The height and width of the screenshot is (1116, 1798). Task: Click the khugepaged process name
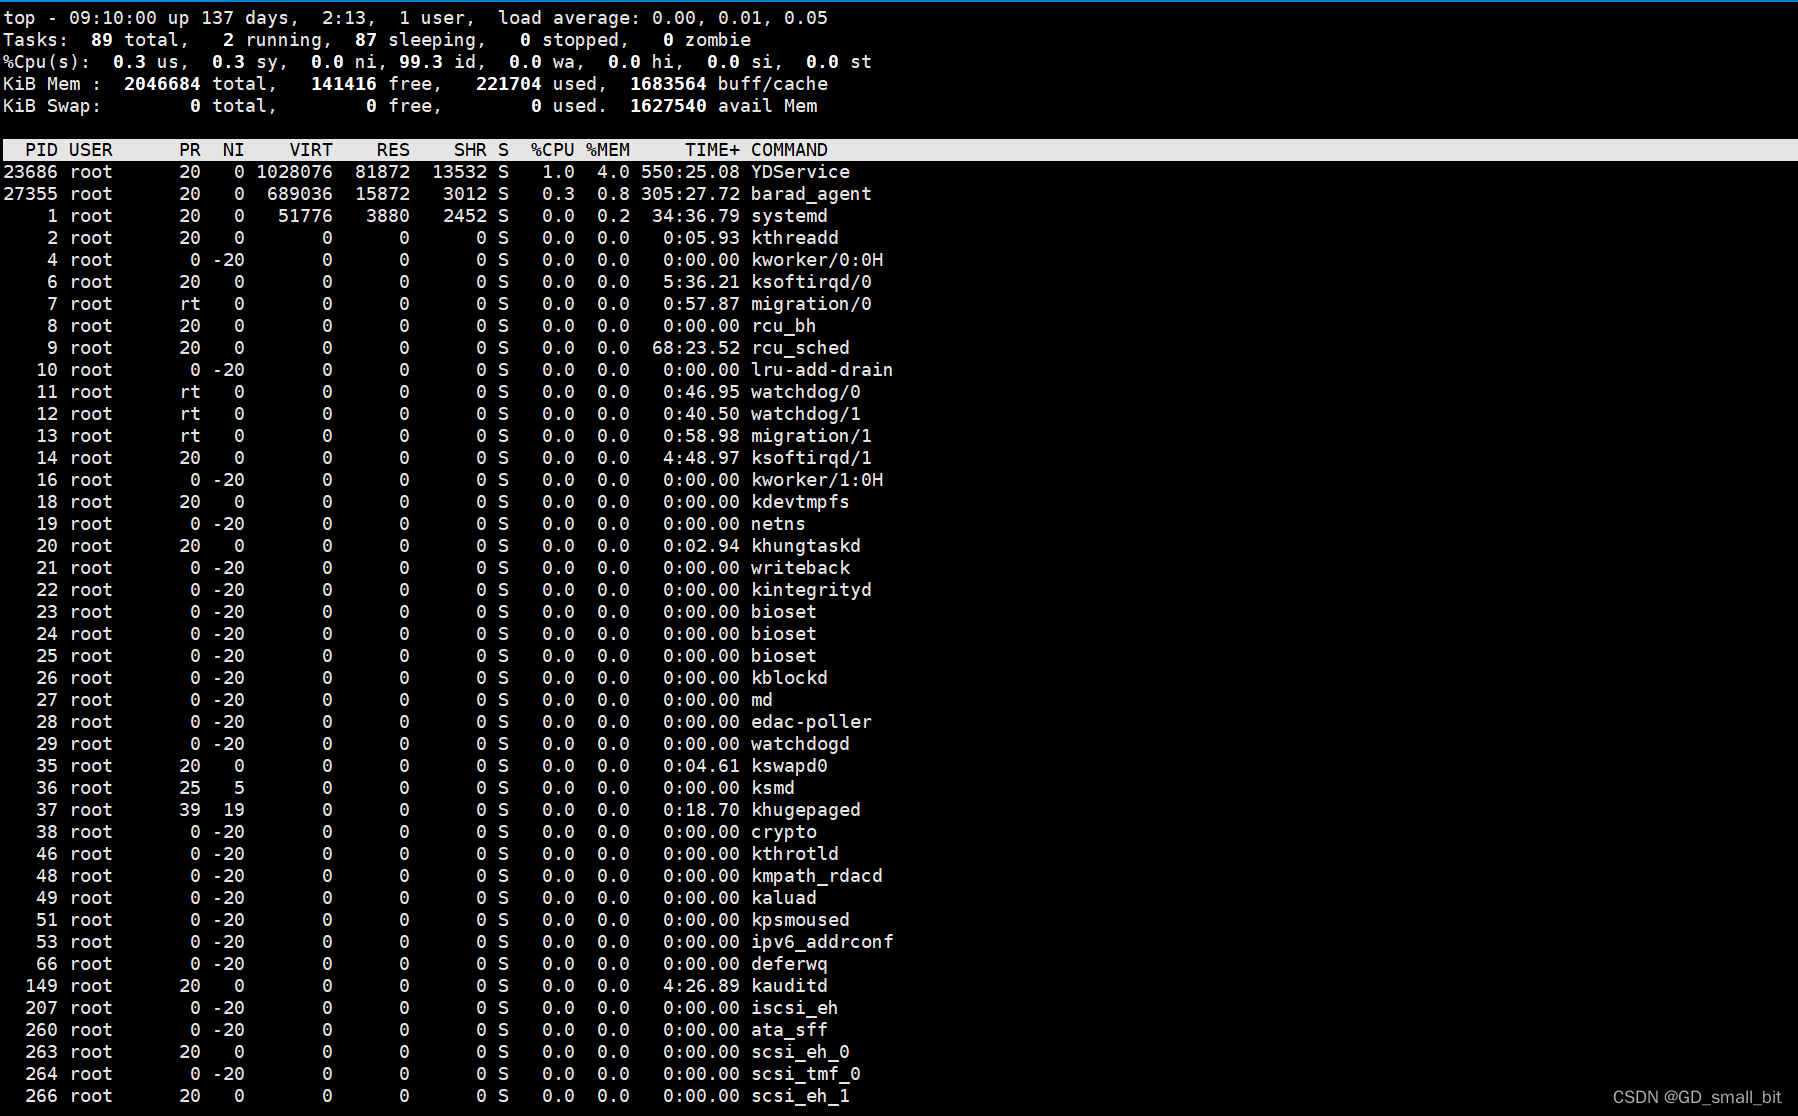[806, 810]
